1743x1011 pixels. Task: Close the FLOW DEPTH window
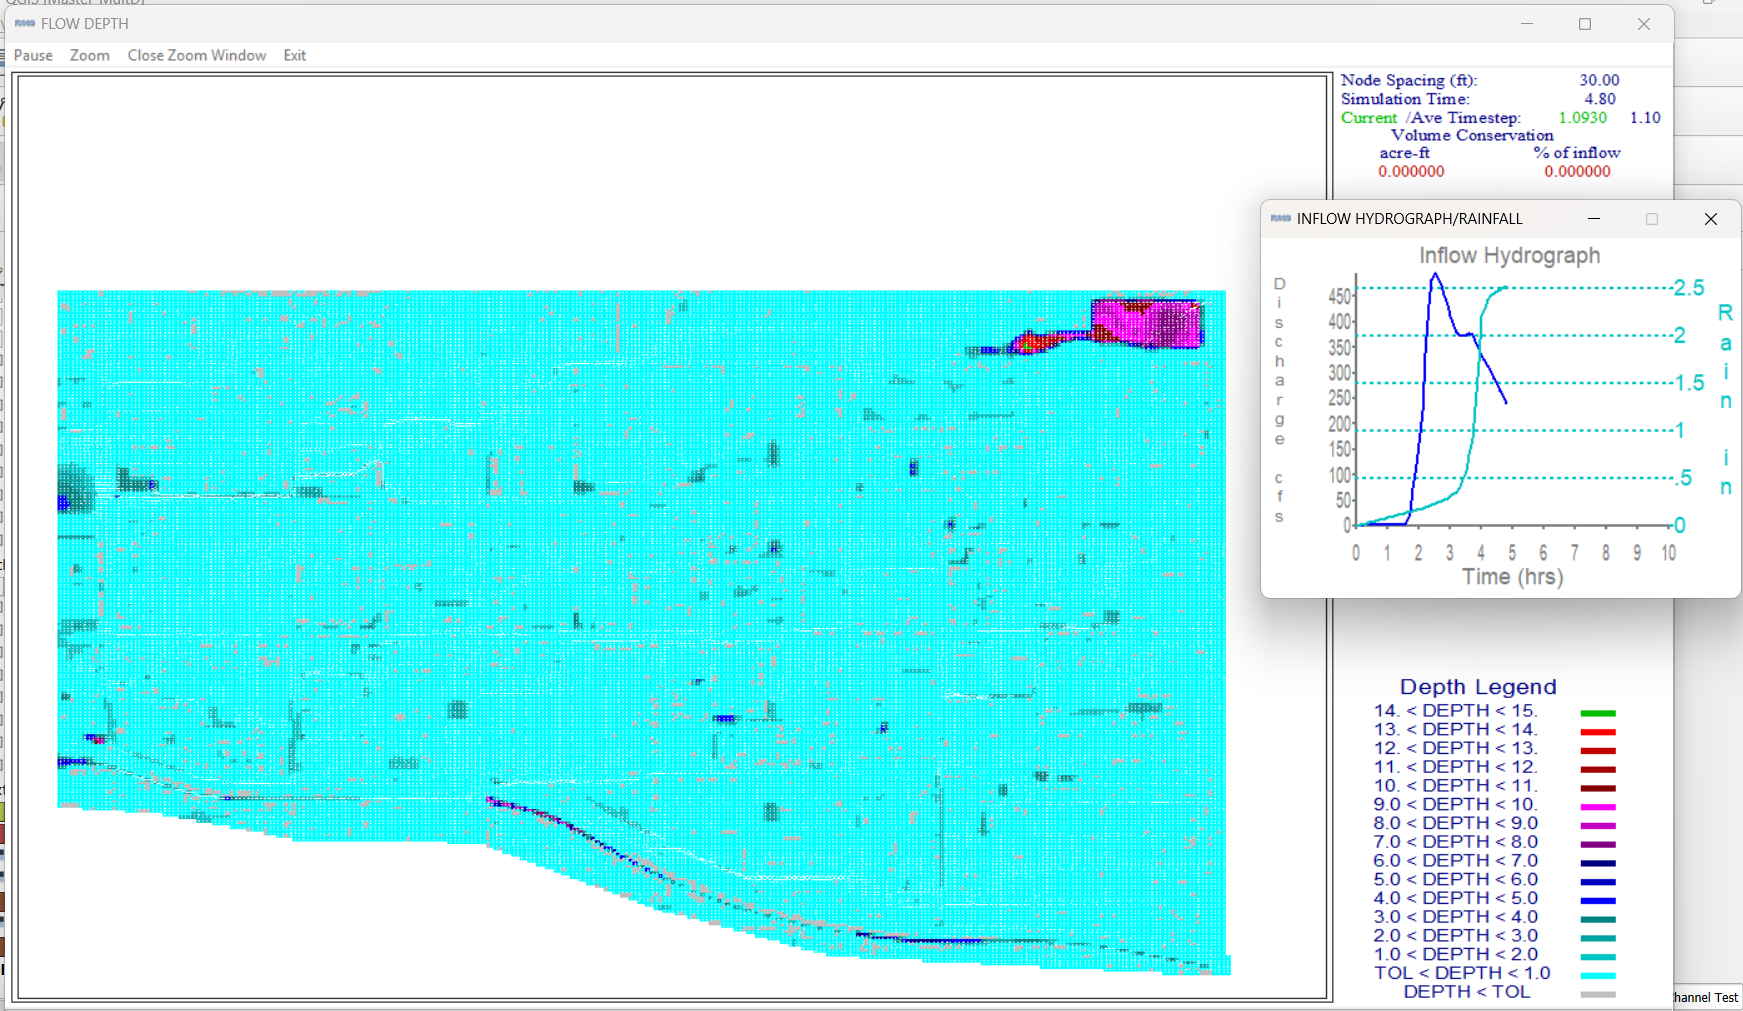coord(1644,24)
